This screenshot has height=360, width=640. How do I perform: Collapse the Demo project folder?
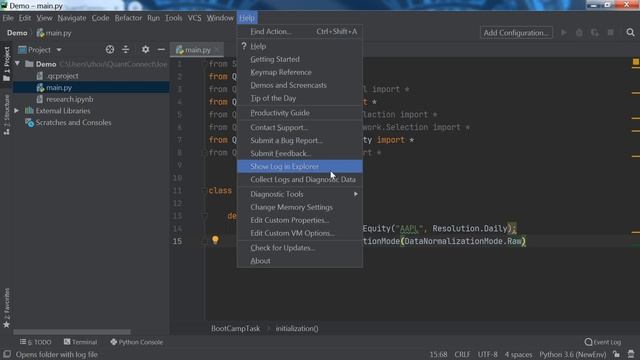click(18, 64)
